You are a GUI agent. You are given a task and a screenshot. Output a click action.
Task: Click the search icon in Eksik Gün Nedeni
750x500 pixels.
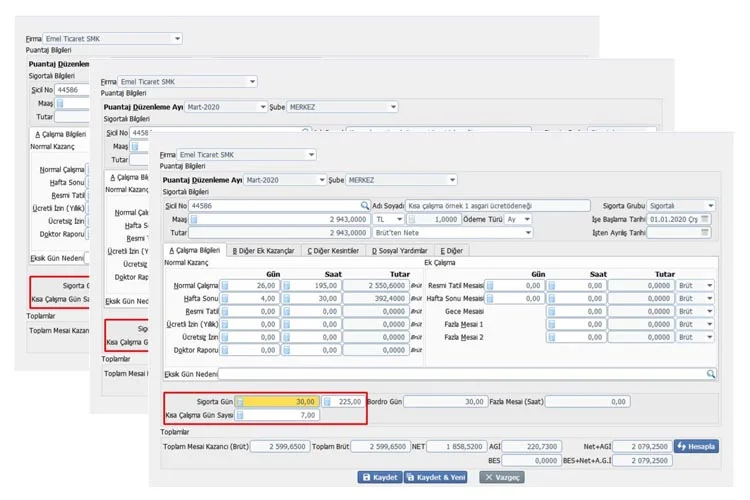711,373
